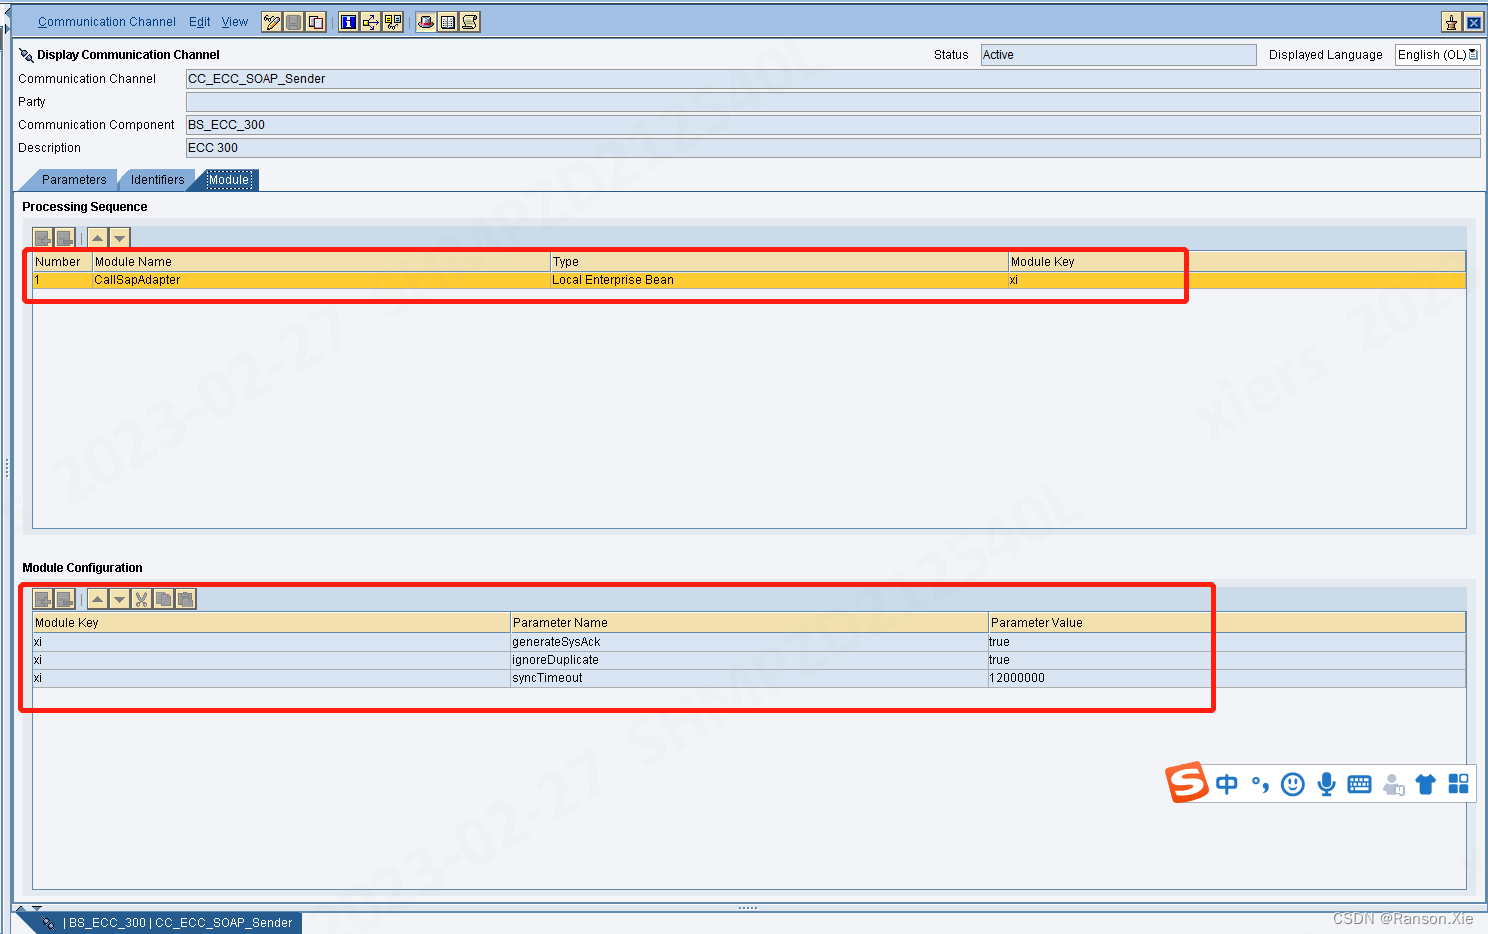Click the Status field showing Active
This screenshot has width=1488, height=934.
[1117, 54]
